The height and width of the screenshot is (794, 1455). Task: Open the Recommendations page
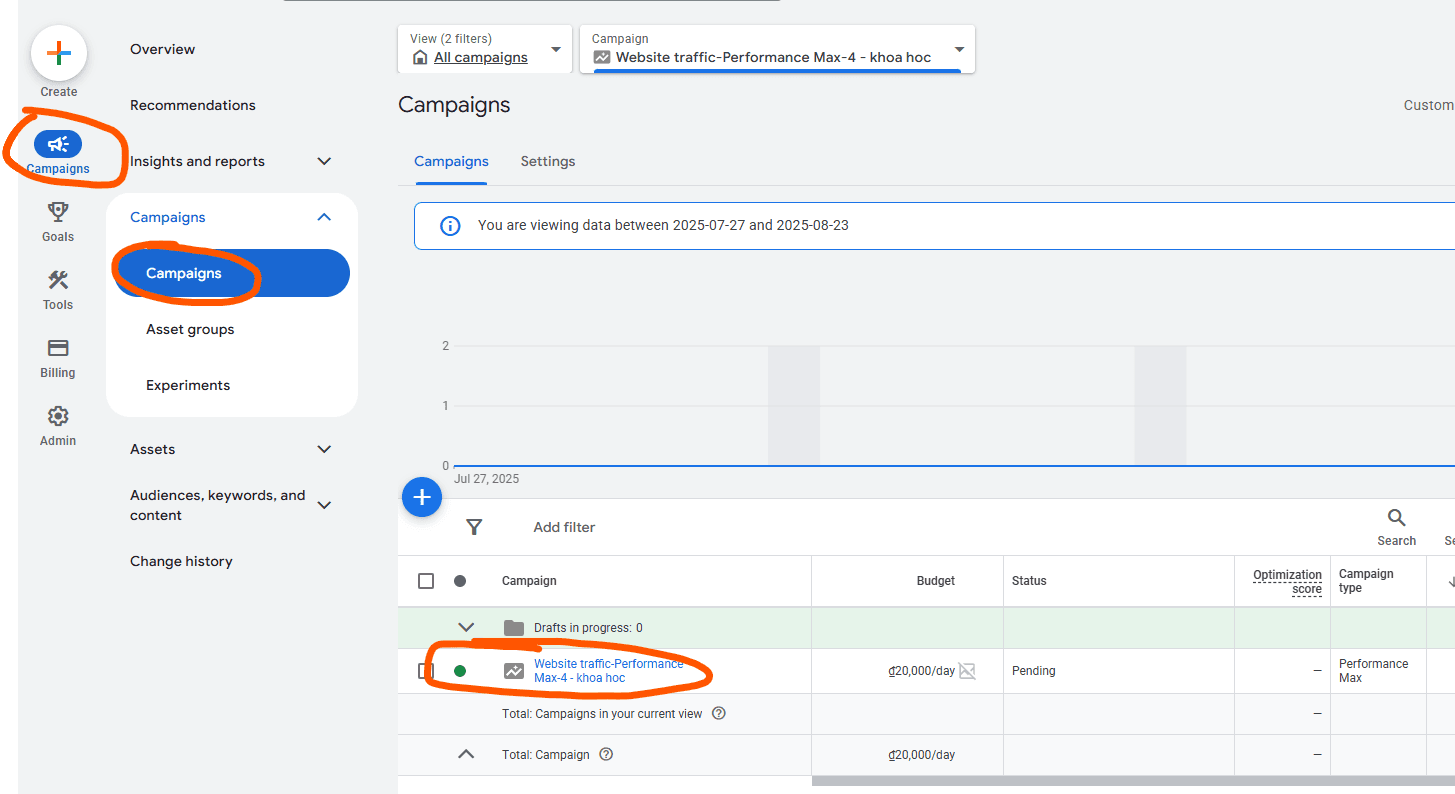193,105
